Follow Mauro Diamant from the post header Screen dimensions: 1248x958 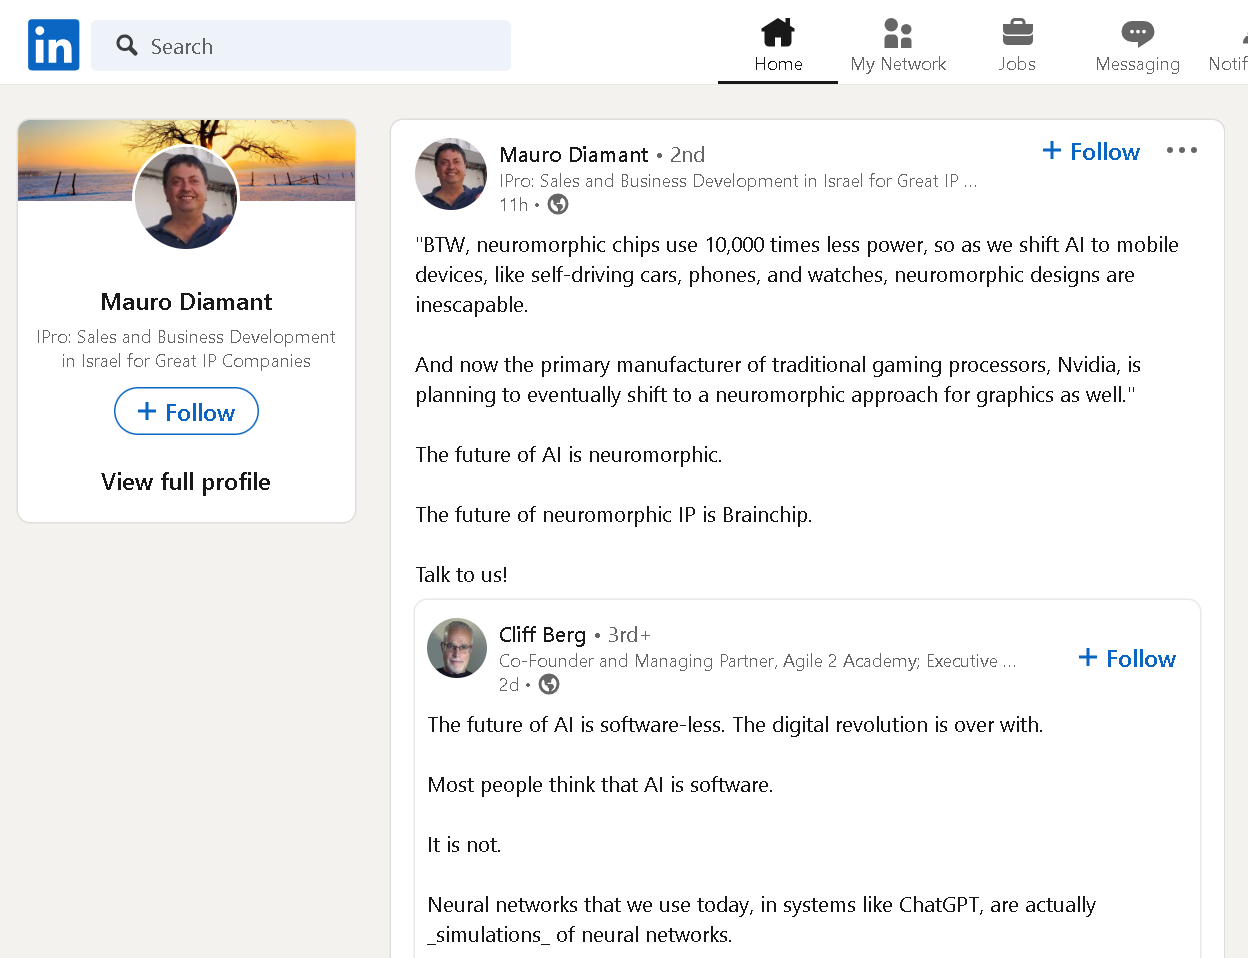(x=1091, y=151)
